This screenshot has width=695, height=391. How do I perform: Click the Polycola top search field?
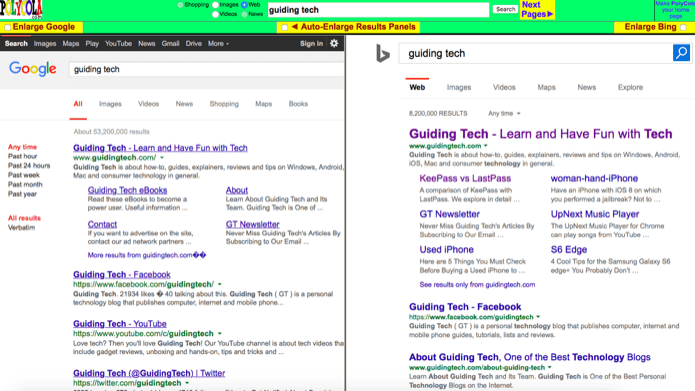coord(378,10)
